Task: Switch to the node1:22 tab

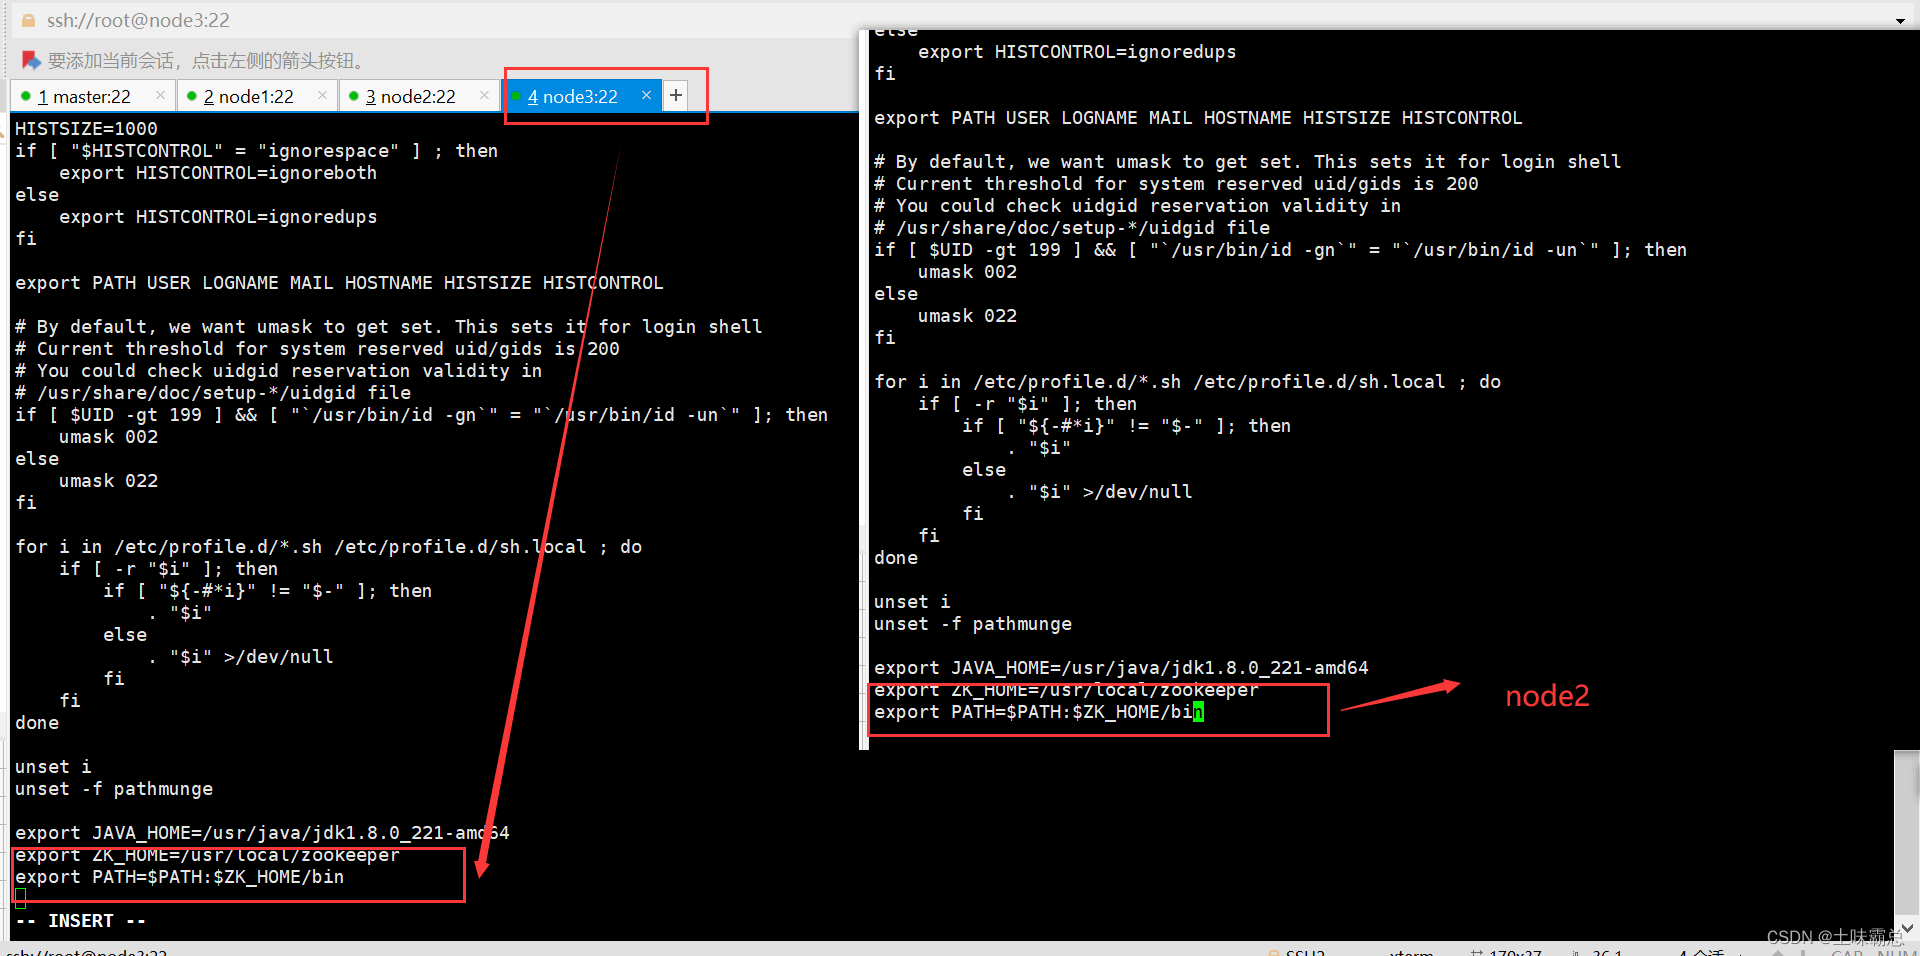Action: click(248, 96)
